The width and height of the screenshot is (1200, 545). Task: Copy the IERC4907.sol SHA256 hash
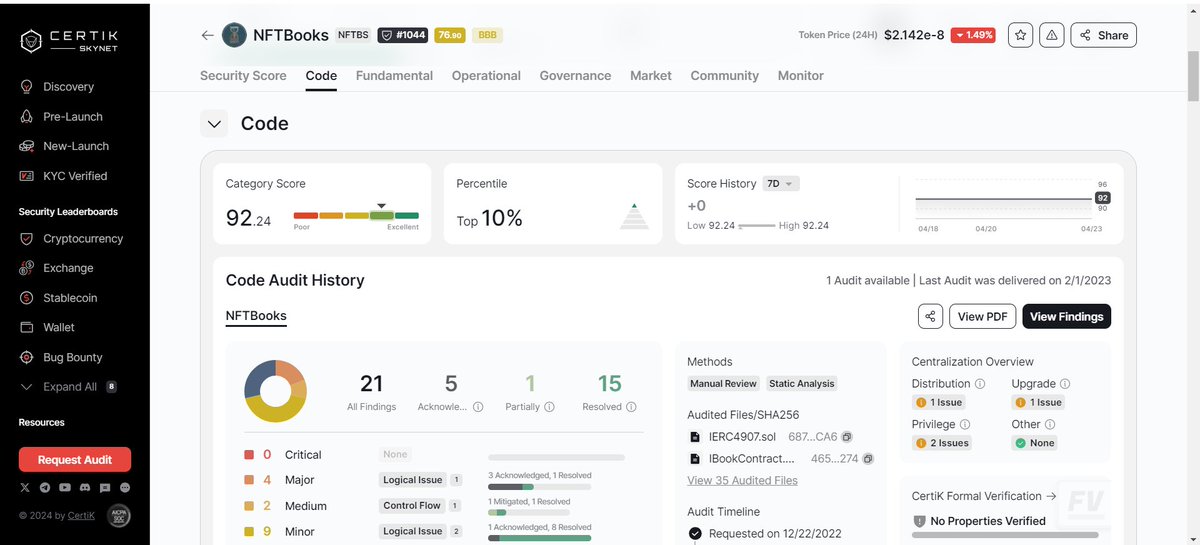click(847, 437)
